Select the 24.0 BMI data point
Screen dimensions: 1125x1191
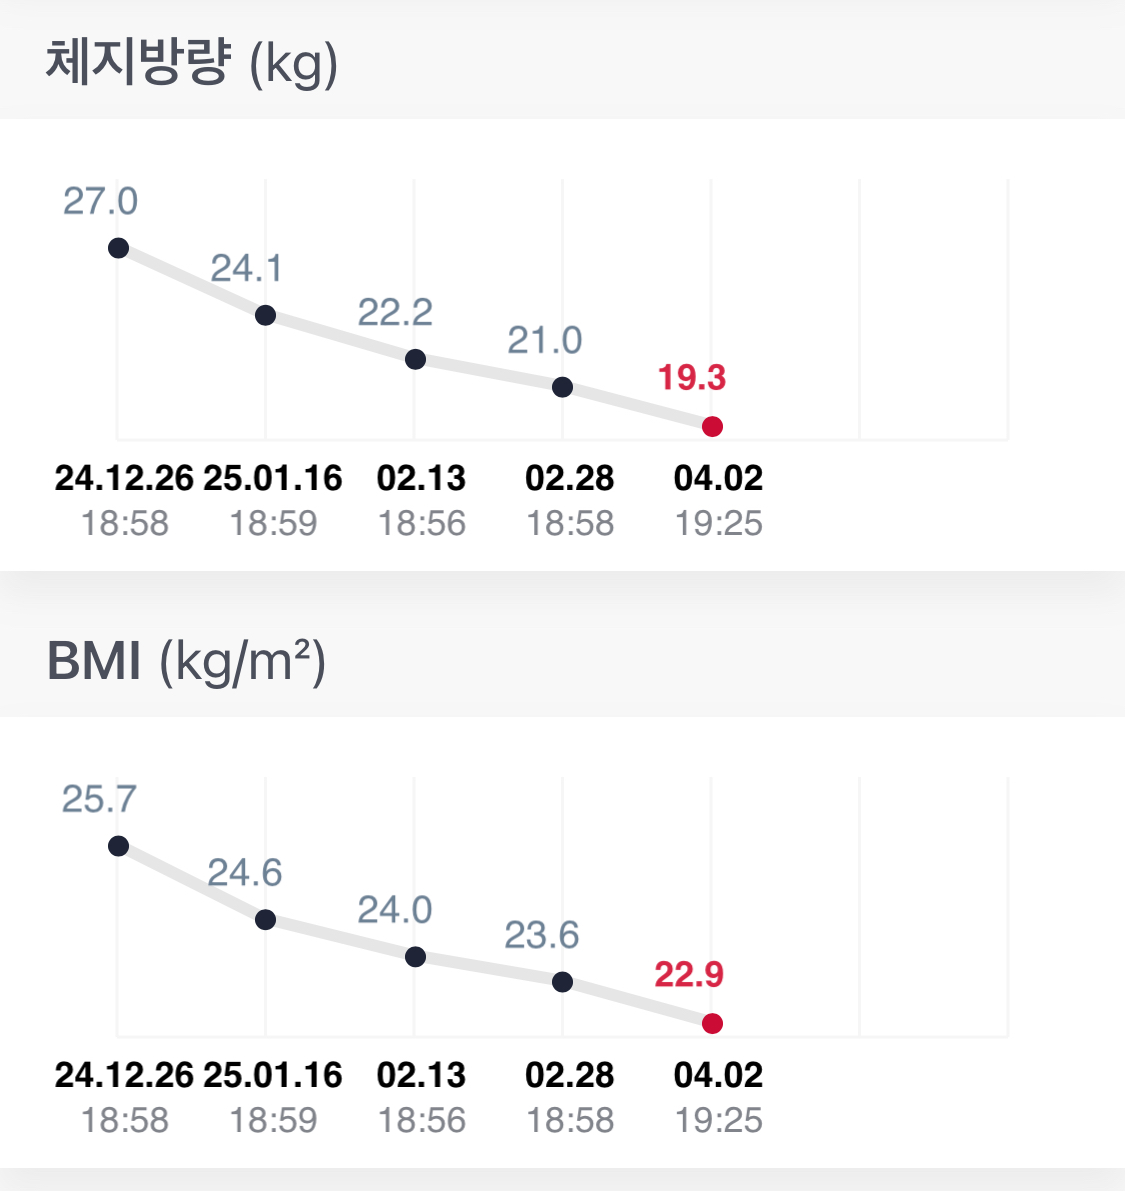point(415,956)
